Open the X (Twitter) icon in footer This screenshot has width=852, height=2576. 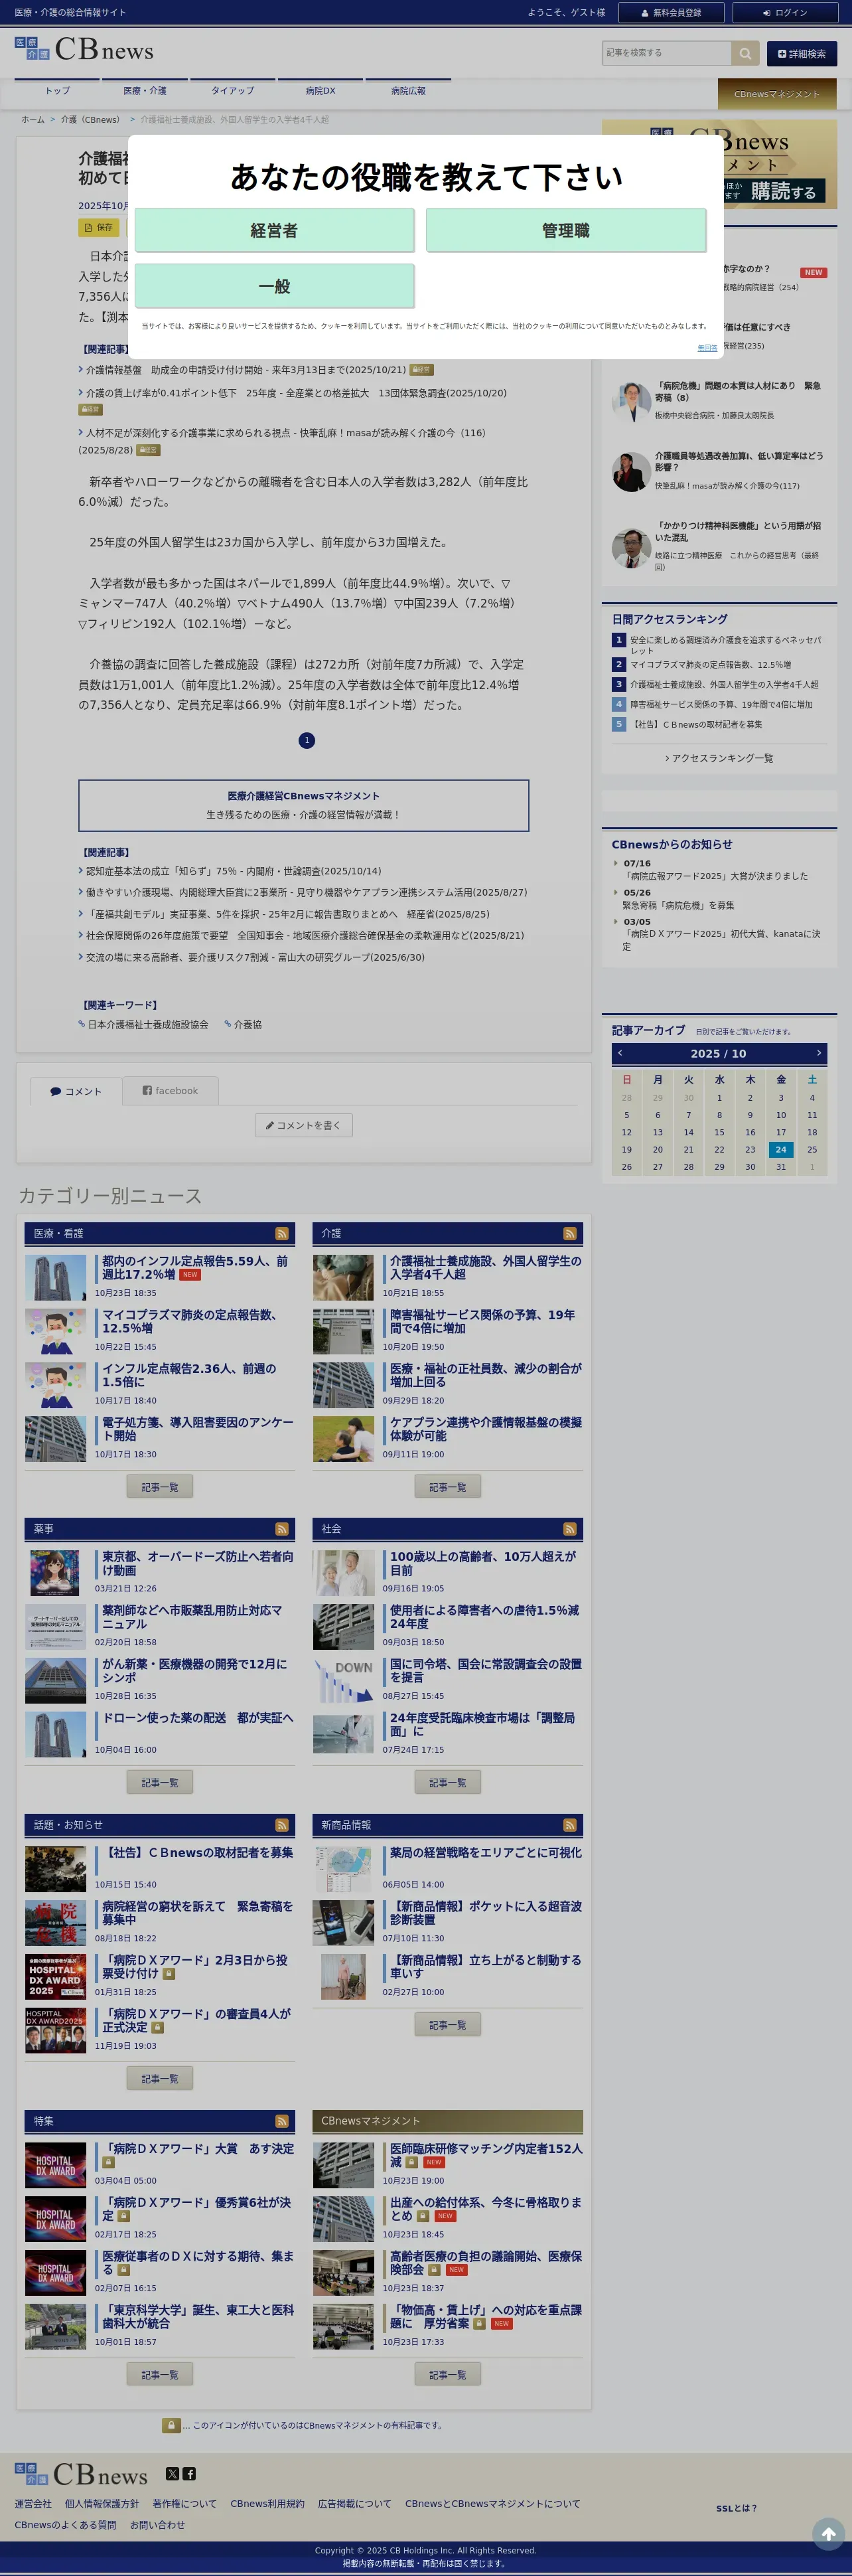(x=172, y=2474)
